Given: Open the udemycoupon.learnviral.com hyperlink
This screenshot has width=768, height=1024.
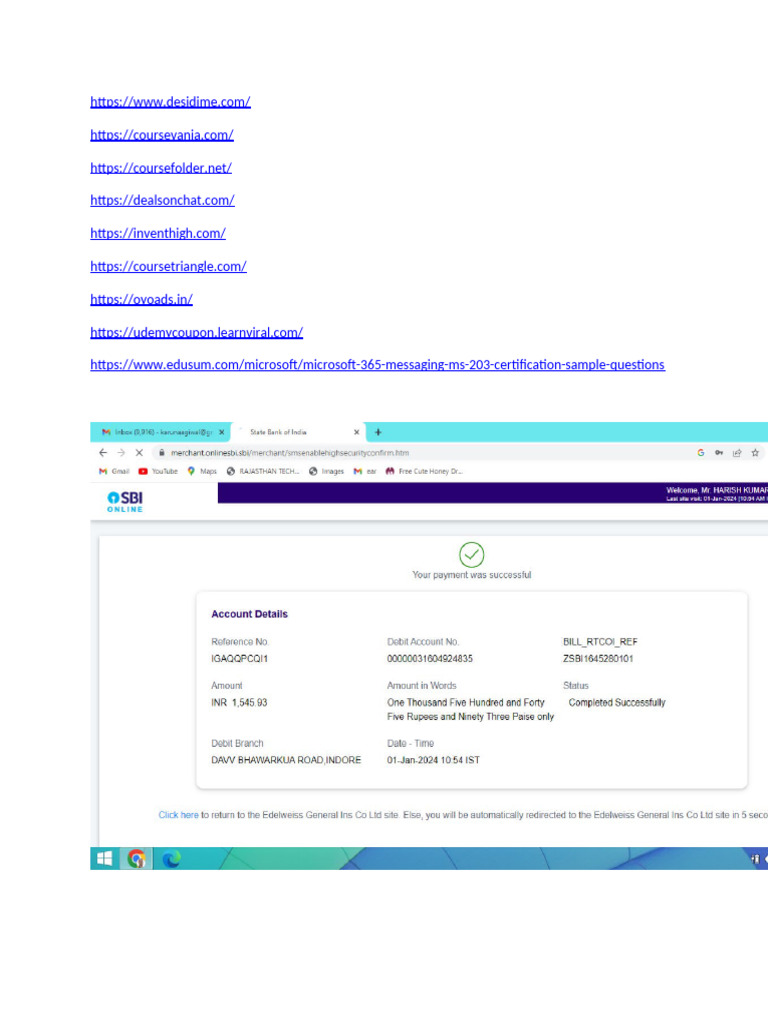Looking at the screenshot, I should pyautogui.click(x=197, y=332).
